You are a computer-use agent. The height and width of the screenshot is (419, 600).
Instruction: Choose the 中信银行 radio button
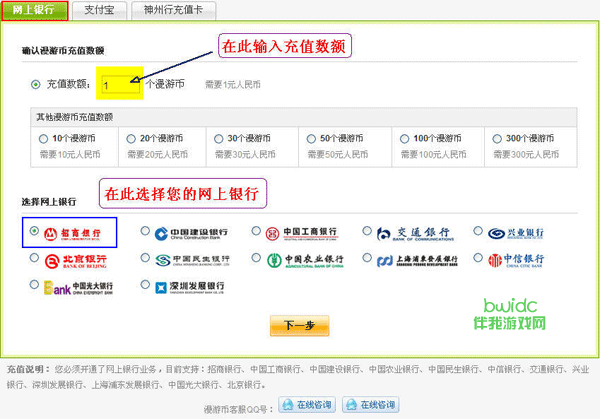click(478, 258)
